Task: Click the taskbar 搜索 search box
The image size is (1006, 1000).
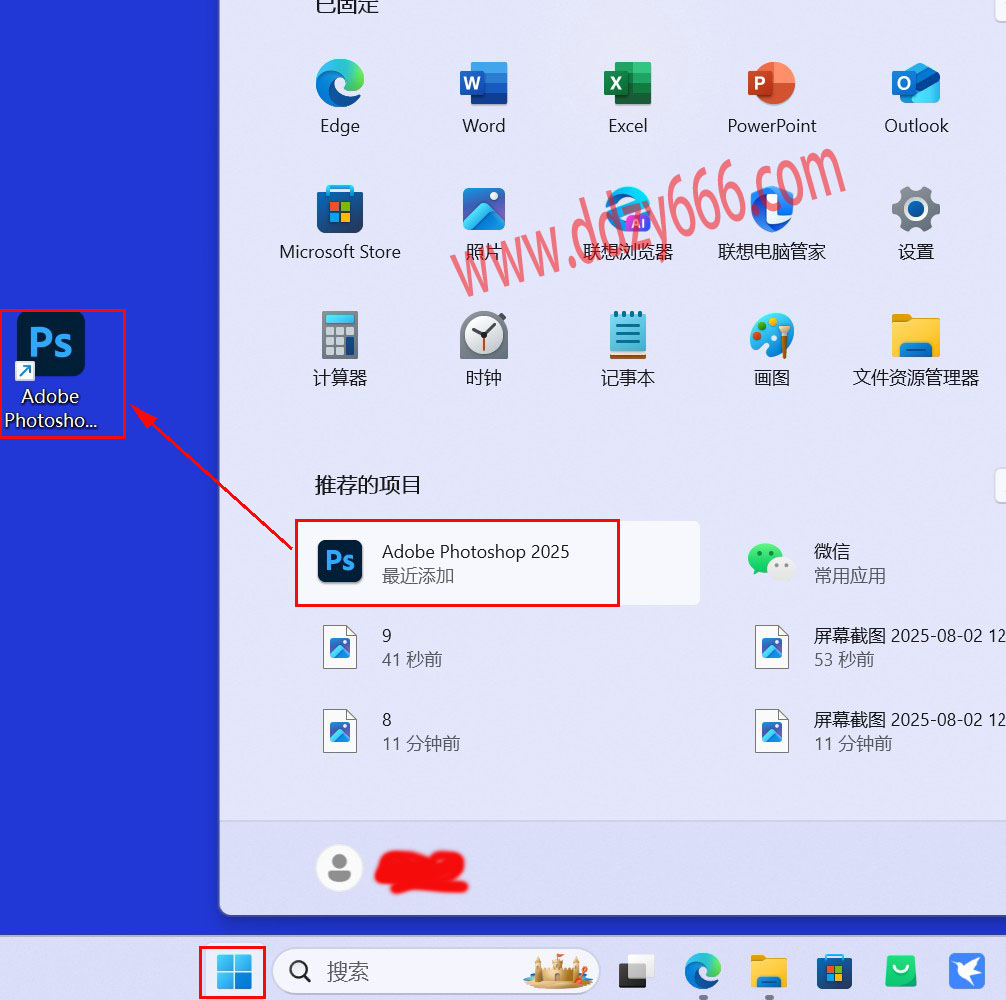Action: (x=436, y=971)
